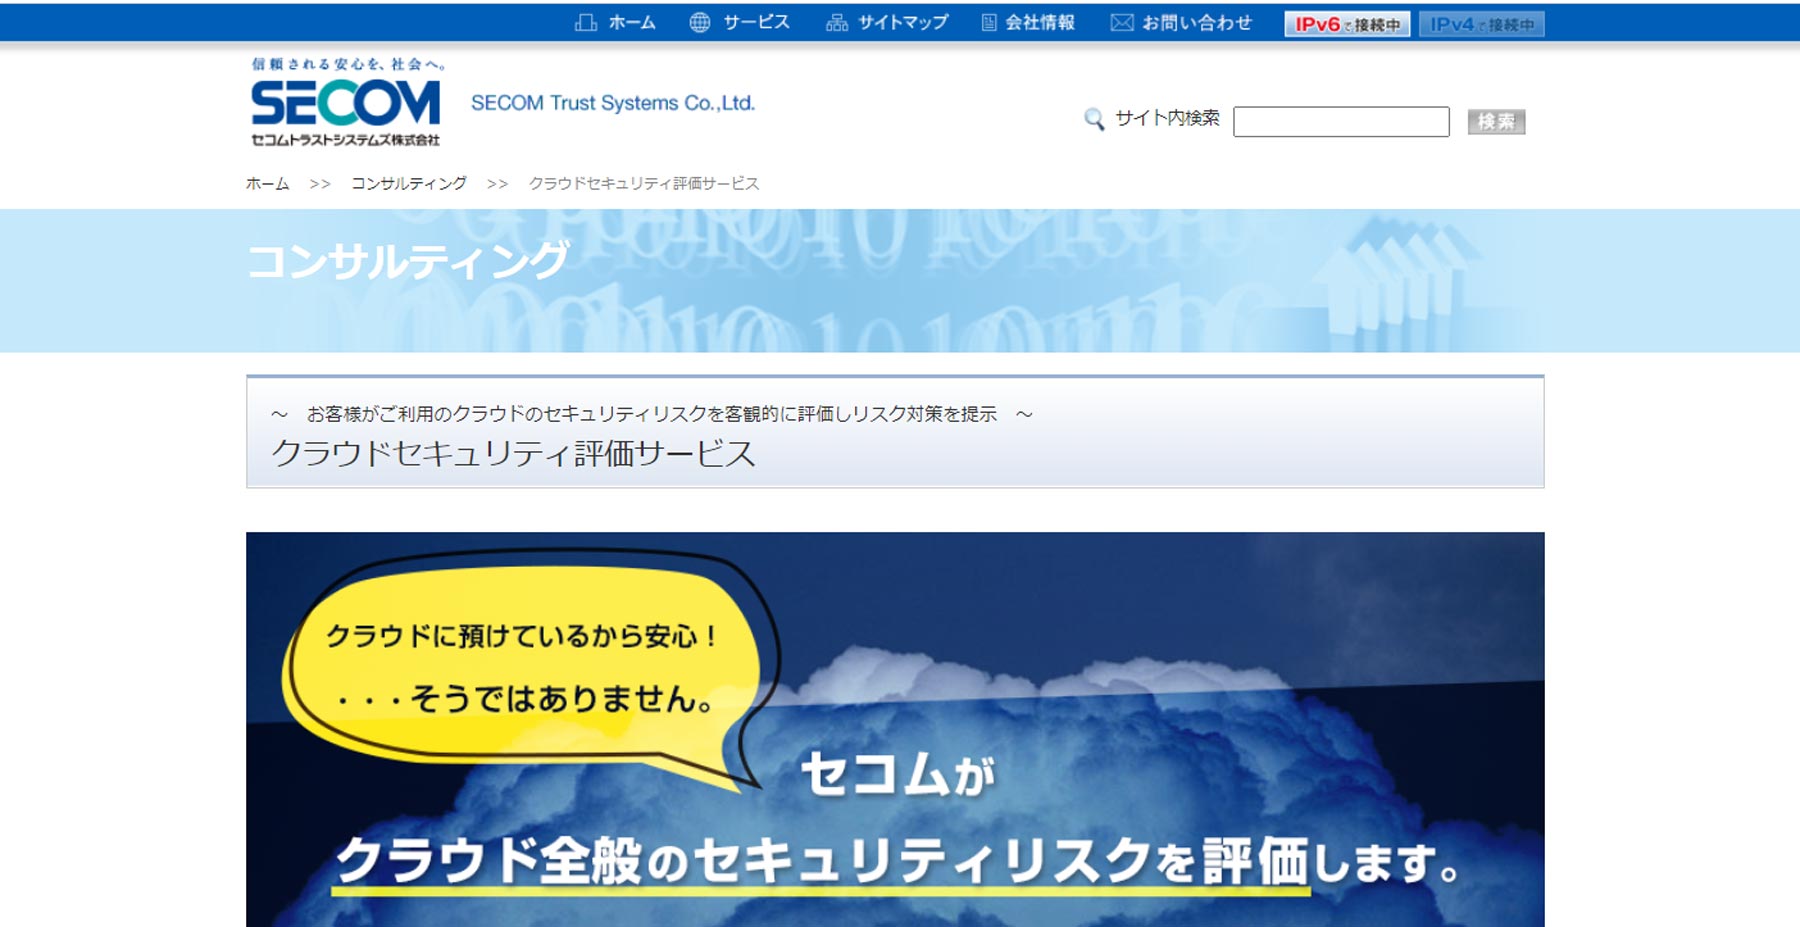Screen dimensions: 1800x927
Task: Open the お問い合わせ top menu item
Action: [1197, 22]
